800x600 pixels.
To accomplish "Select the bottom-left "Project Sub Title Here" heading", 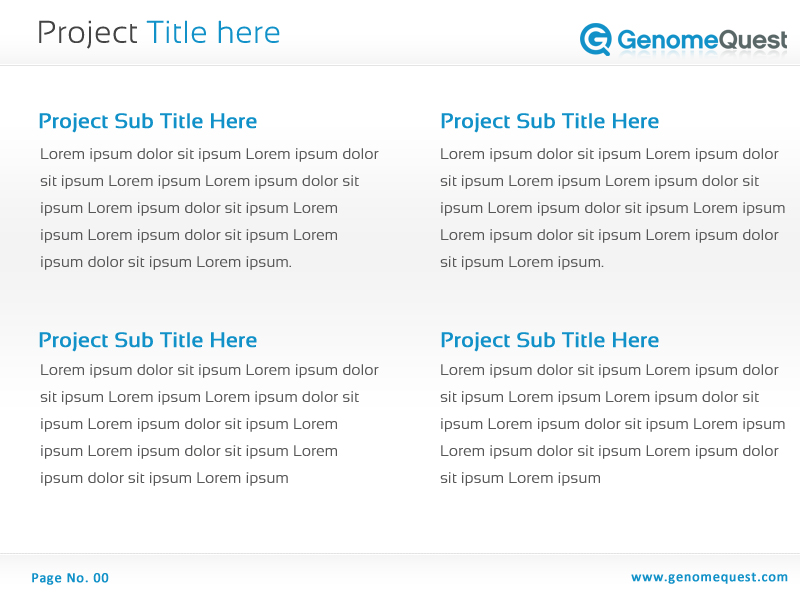I will [x=147, y=340].
